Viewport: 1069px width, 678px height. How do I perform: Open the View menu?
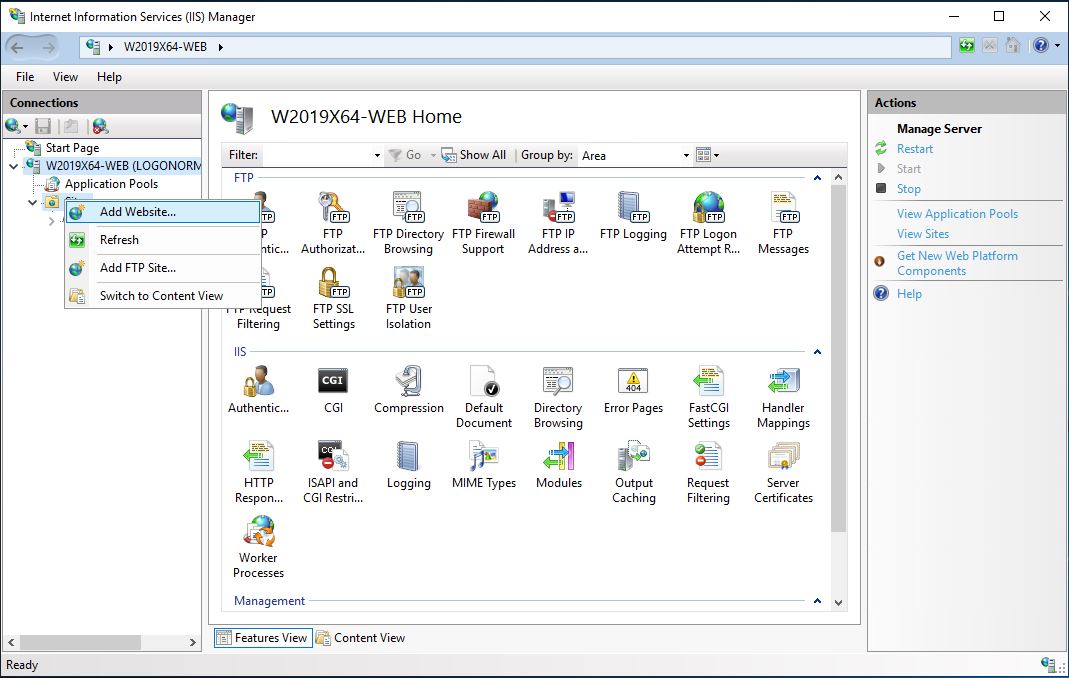[x=65, y=77]
